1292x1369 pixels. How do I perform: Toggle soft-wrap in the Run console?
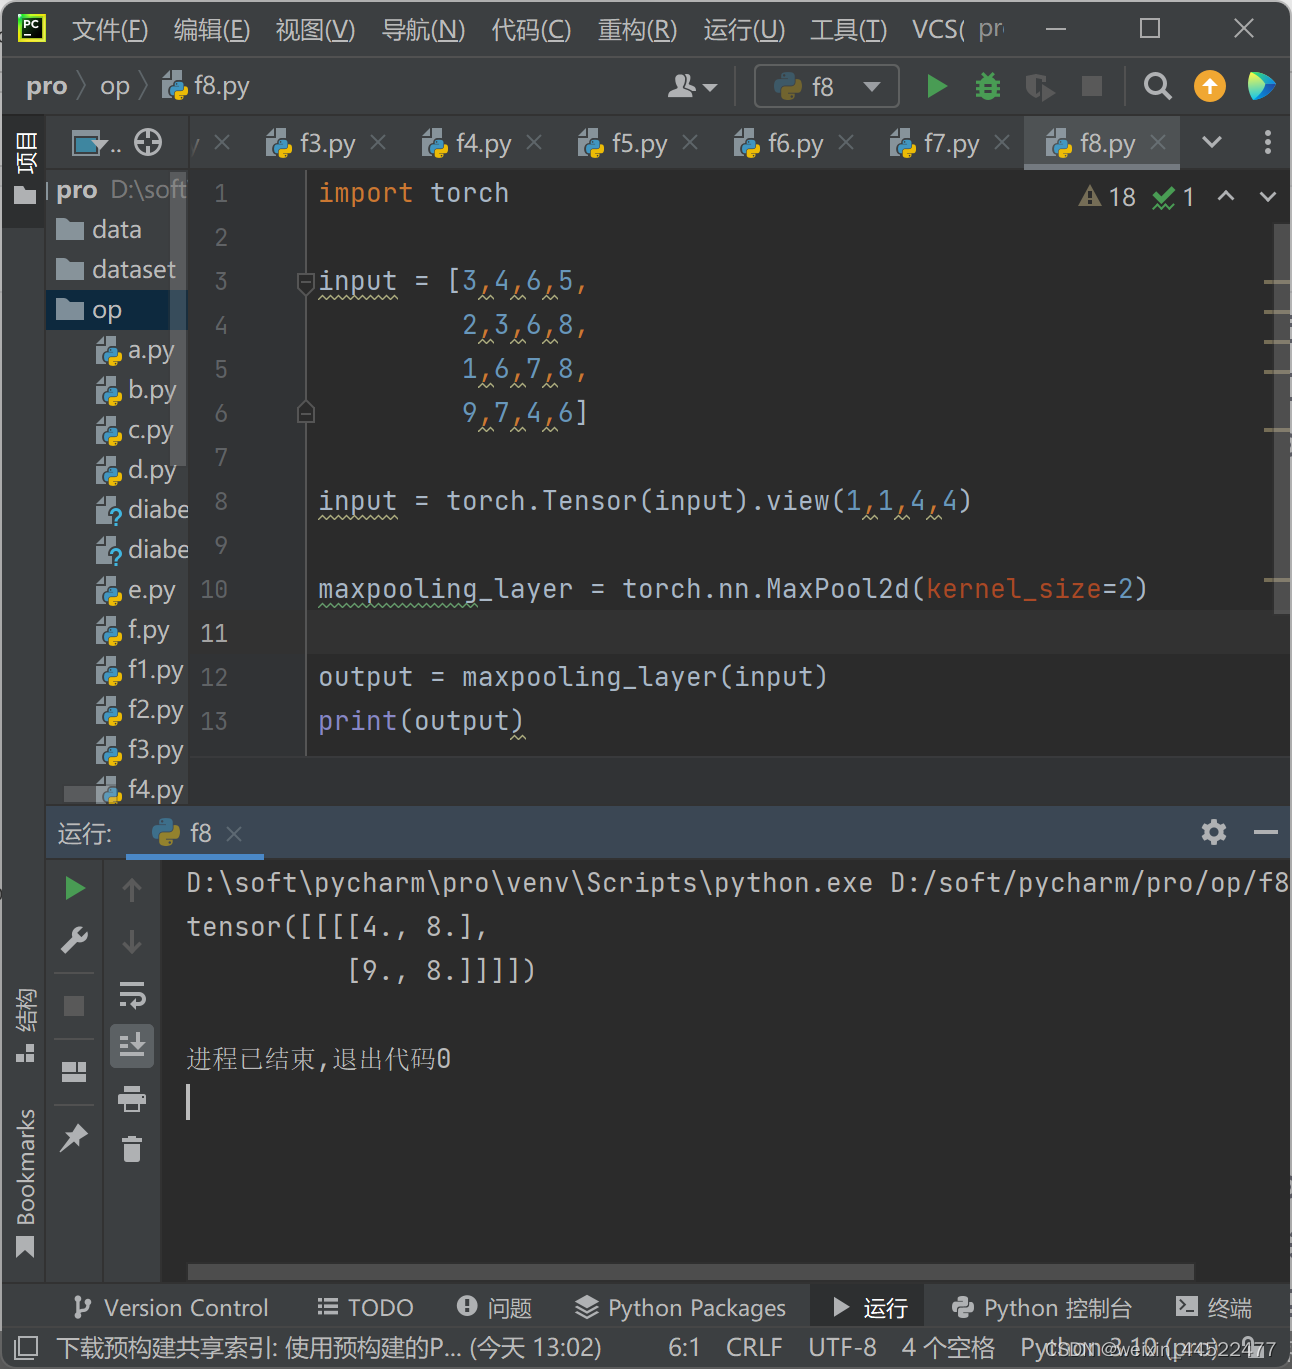132,995
